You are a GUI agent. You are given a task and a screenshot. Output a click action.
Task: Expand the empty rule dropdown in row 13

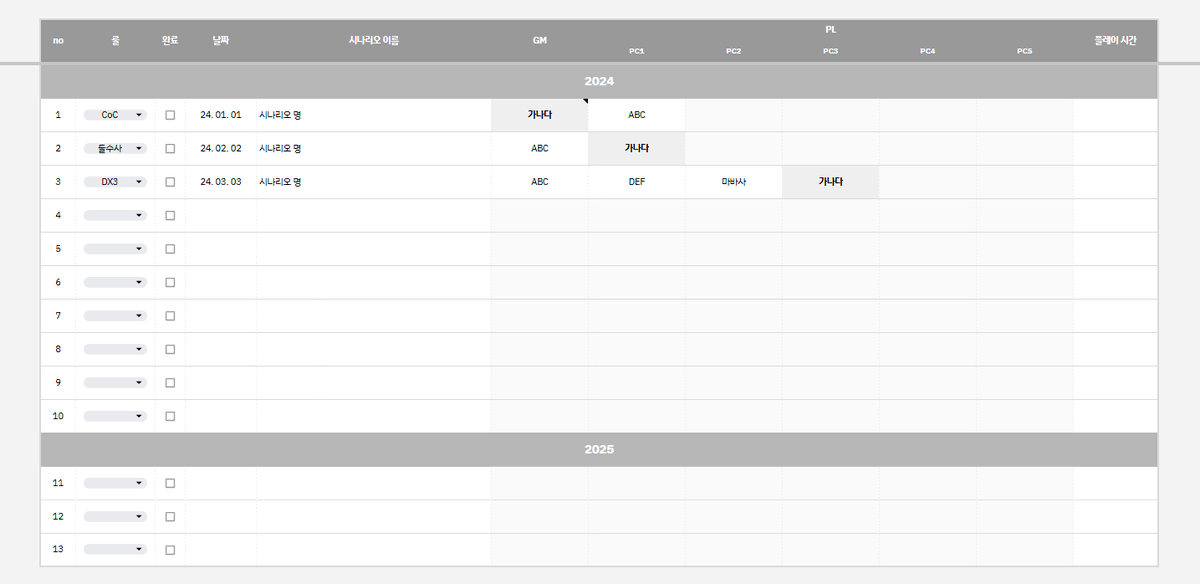click(x=115, y=550)
